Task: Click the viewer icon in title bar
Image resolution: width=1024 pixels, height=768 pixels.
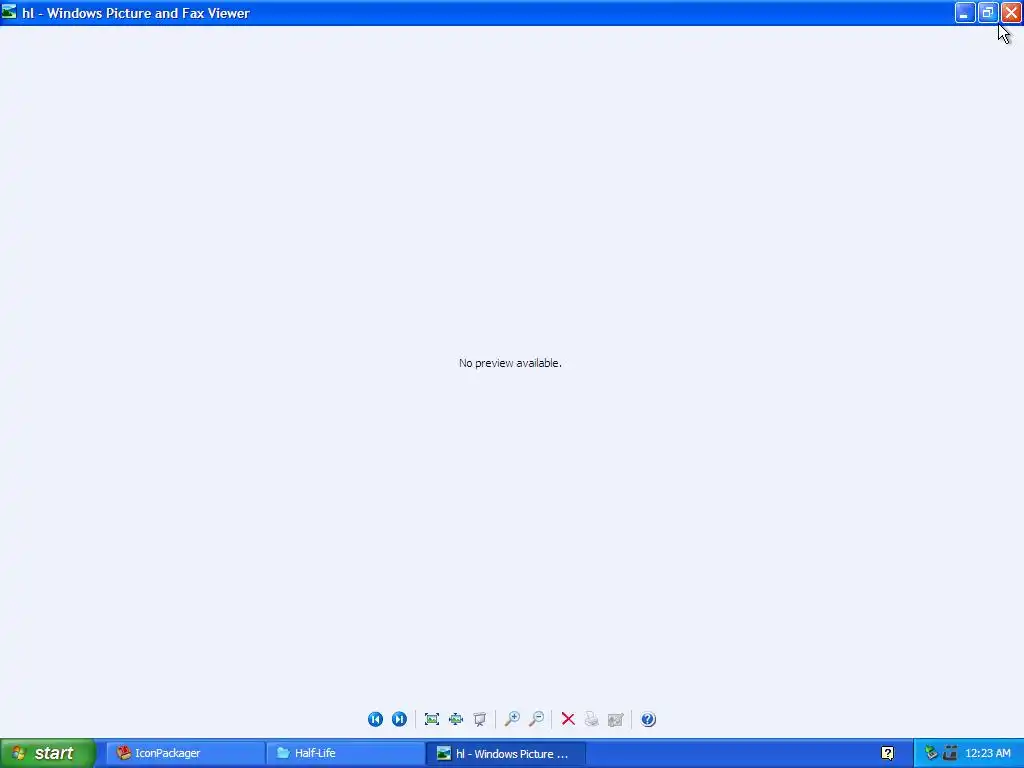Action: coord(8,12)
